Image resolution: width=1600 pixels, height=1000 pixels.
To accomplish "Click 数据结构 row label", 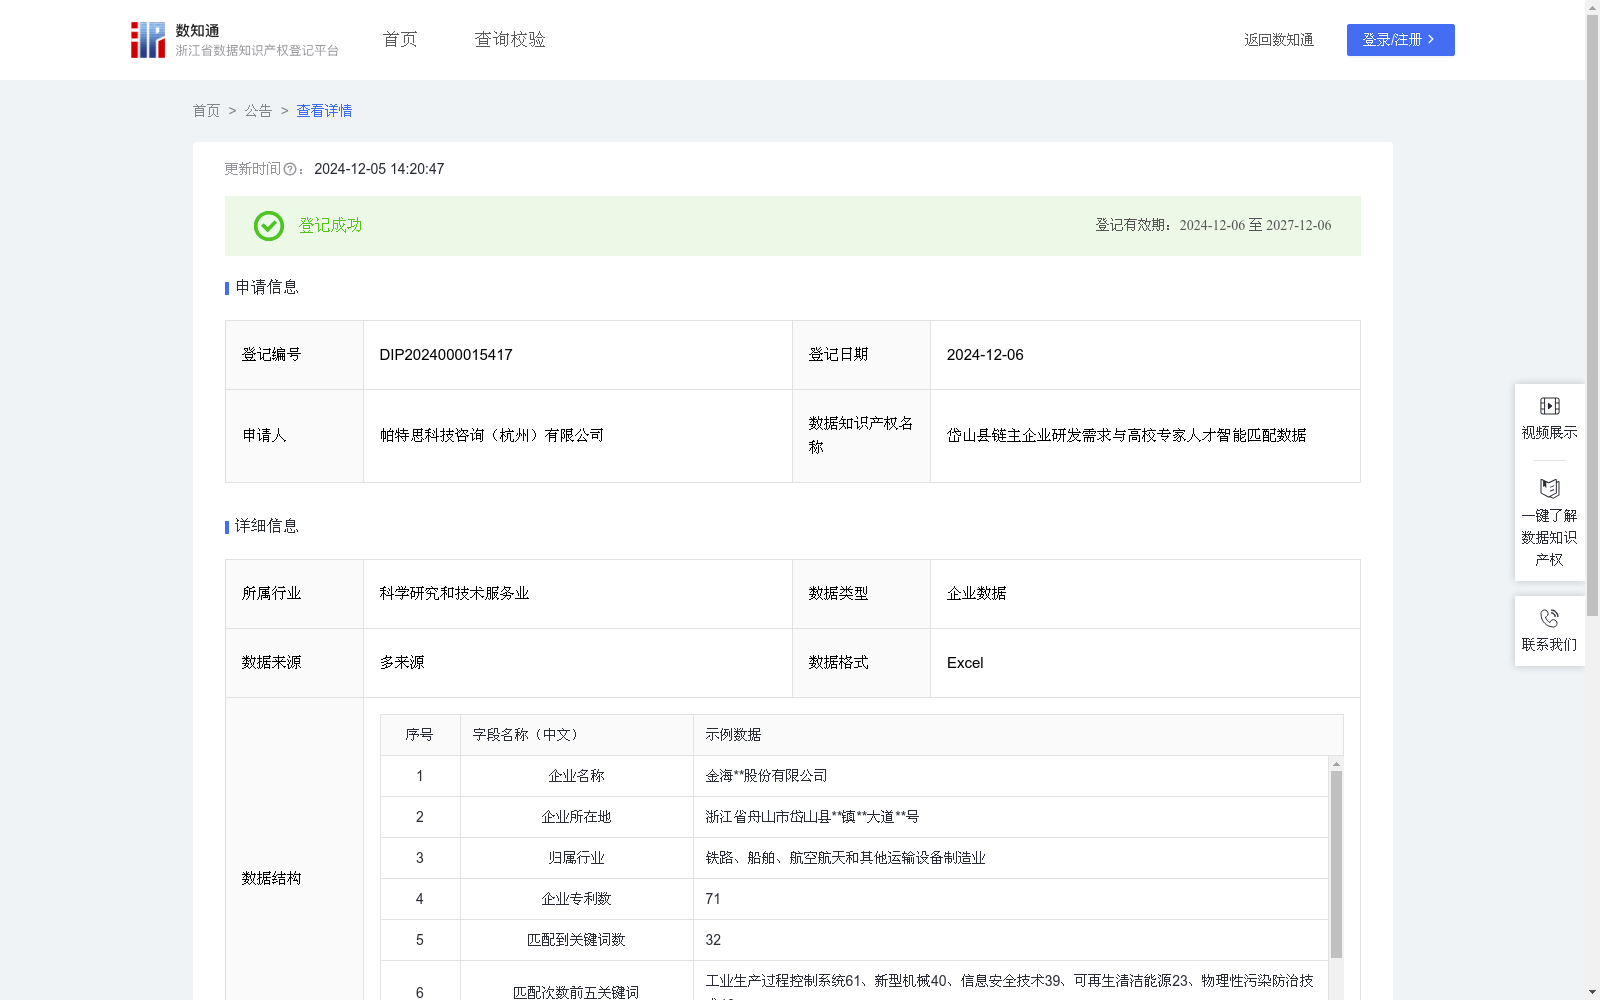I will (x=271, y=878).
